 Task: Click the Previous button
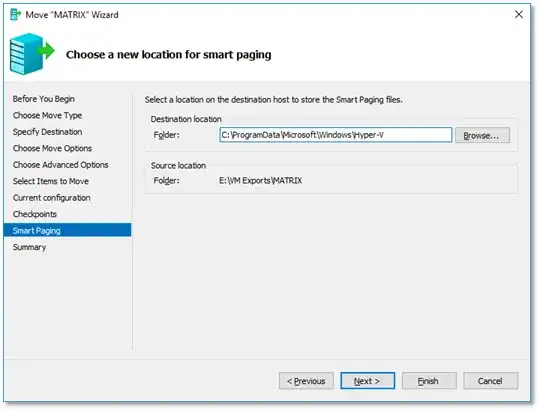pyautogui.click(x=306, y=381)
